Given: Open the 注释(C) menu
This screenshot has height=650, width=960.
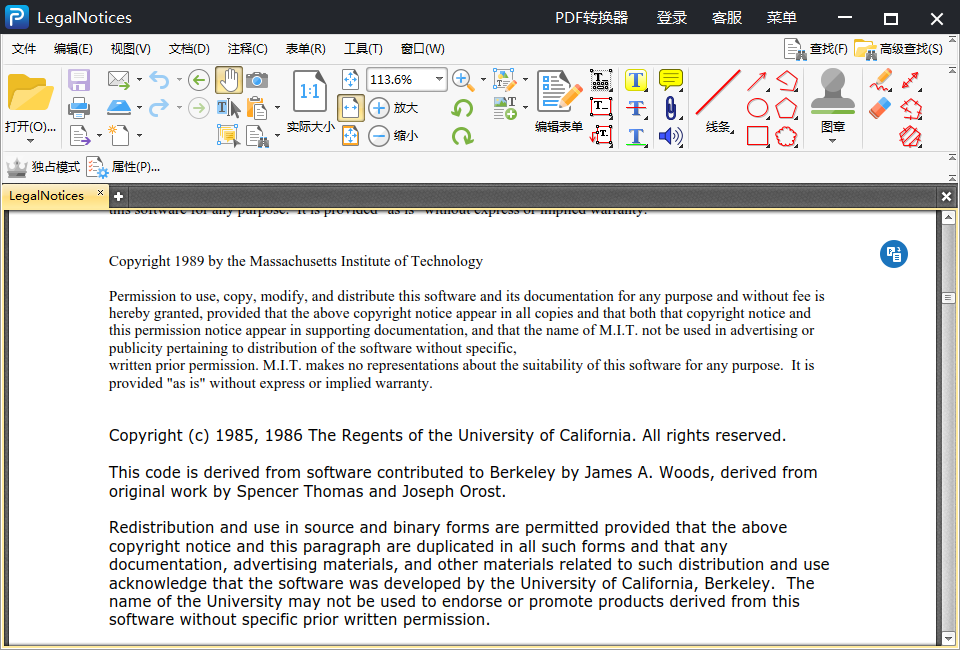Looking at the screenshot, I should [x=247, y=49].
